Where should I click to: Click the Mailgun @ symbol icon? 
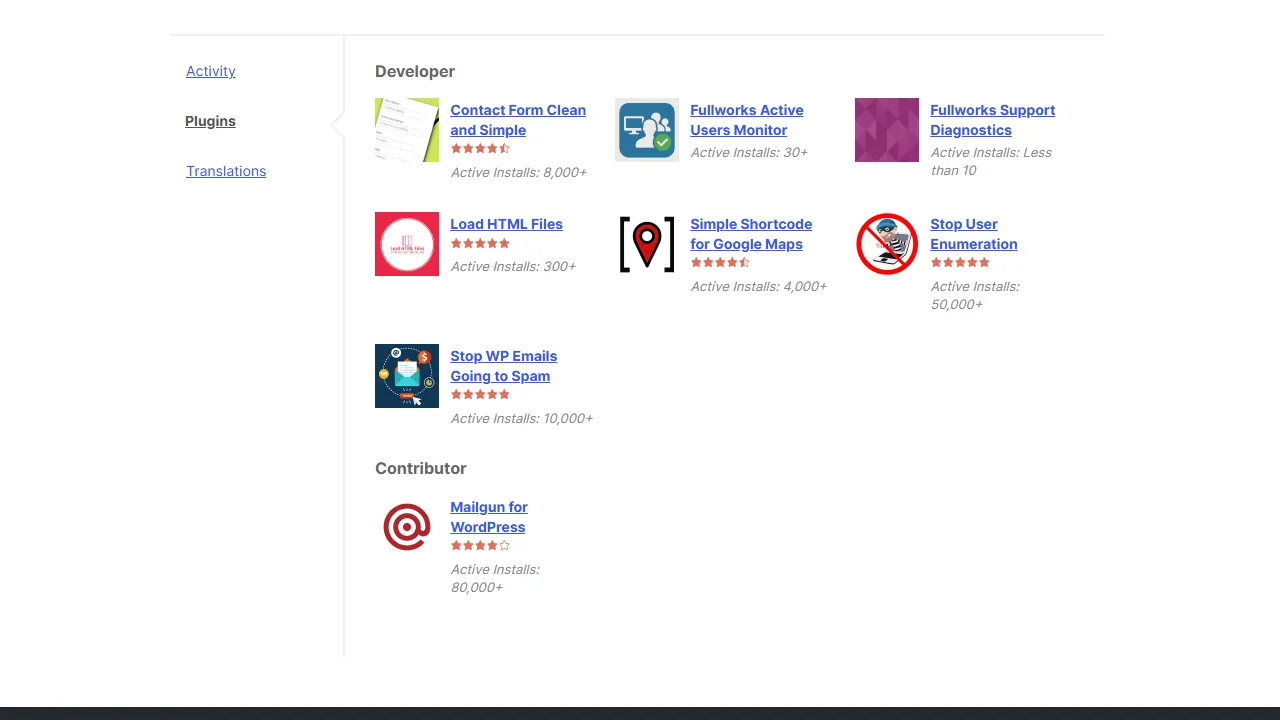click(x=406, y=526)
